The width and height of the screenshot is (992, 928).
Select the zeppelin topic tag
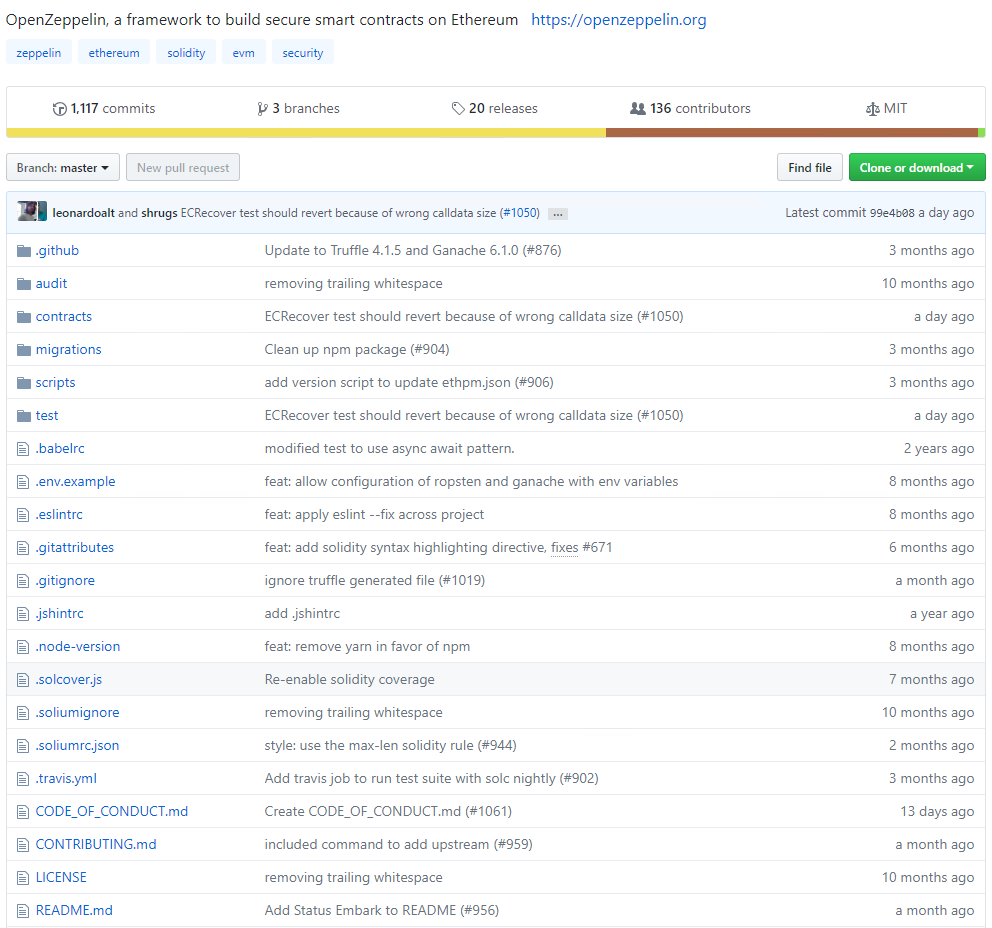click(39, 53)
